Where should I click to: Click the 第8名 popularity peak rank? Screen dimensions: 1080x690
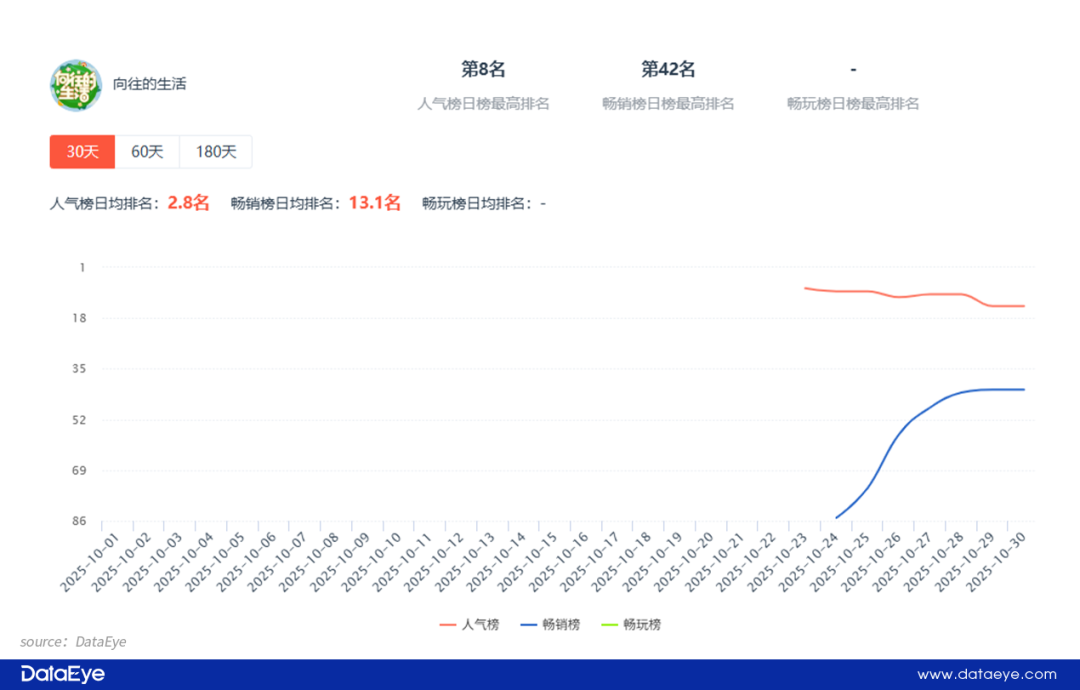point(483,69)
